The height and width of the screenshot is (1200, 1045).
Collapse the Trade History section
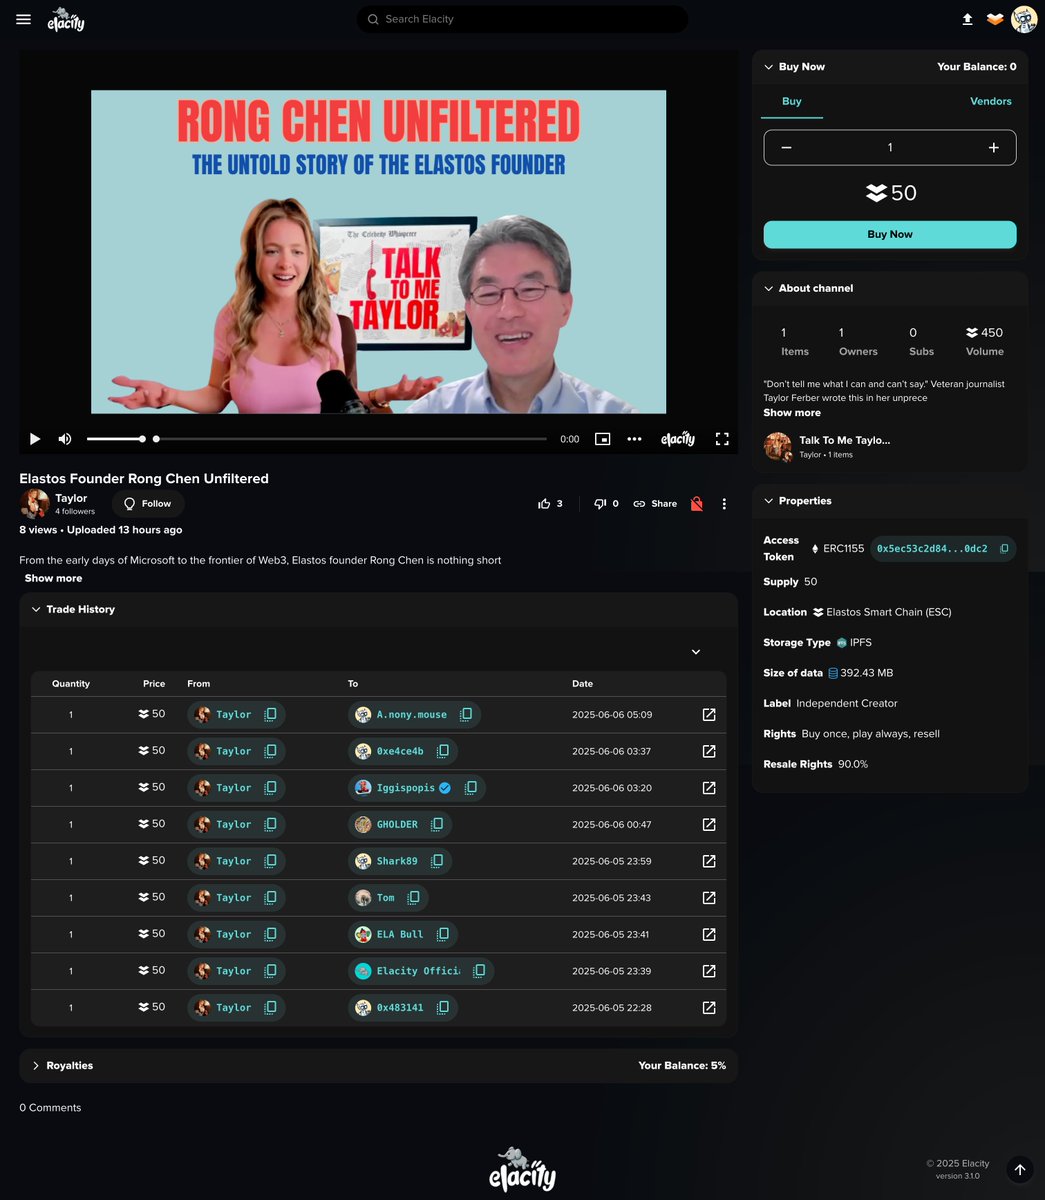click(x=36, y=609)
